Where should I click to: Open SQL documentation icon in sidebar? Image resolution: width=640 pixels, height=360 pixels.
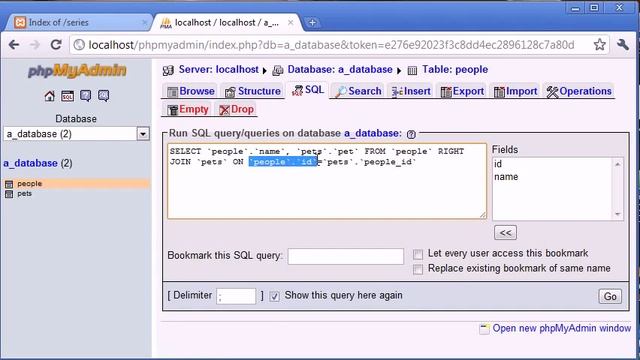pyautogui.click(x=103, y=96)
